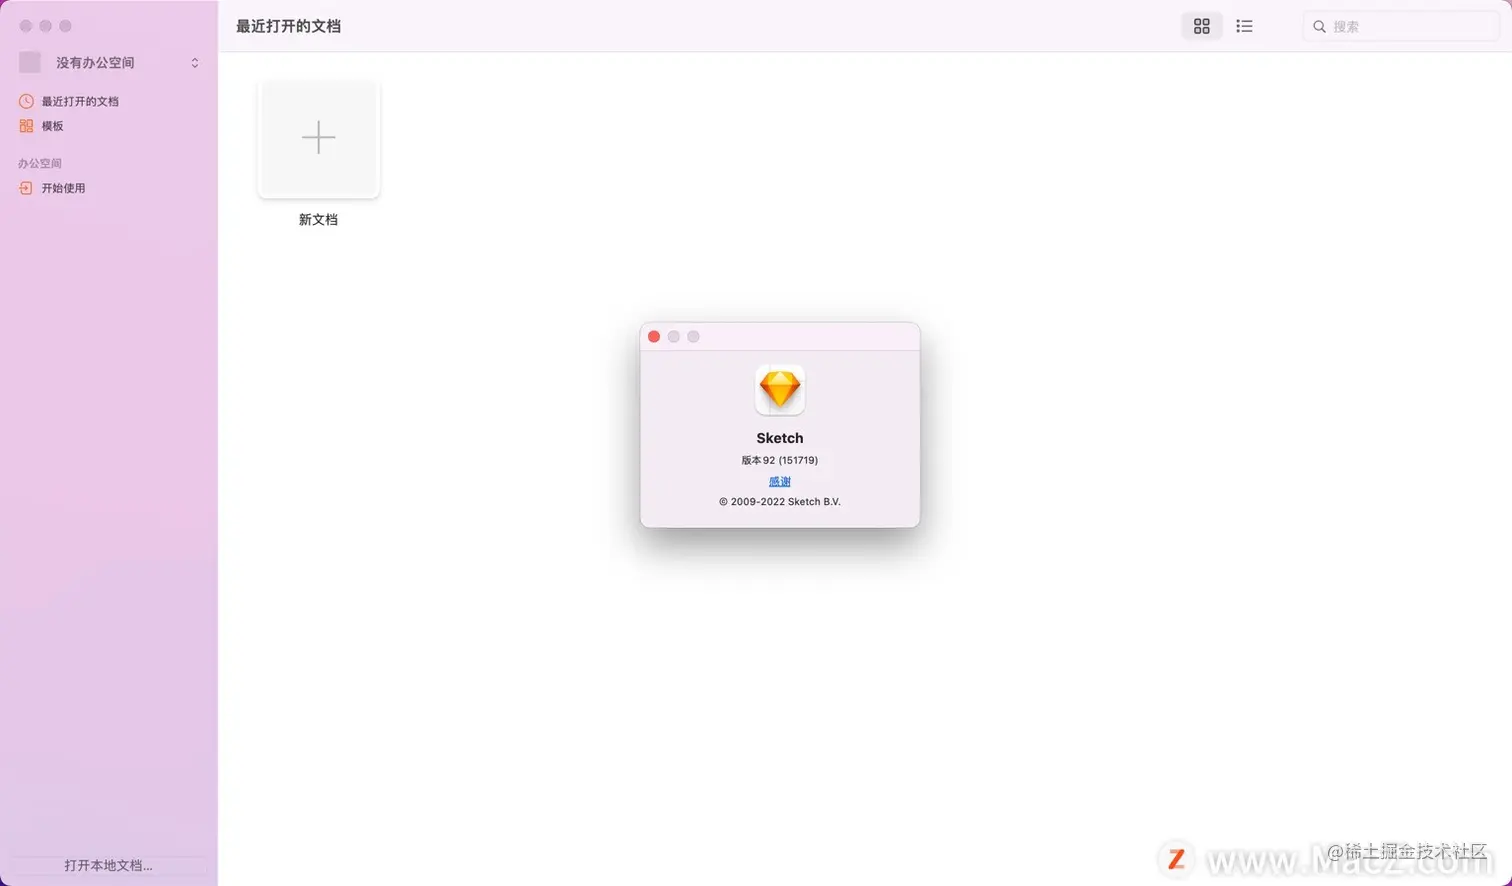
Task: Click 打开本地文档... button
Action: click(108, 866)
